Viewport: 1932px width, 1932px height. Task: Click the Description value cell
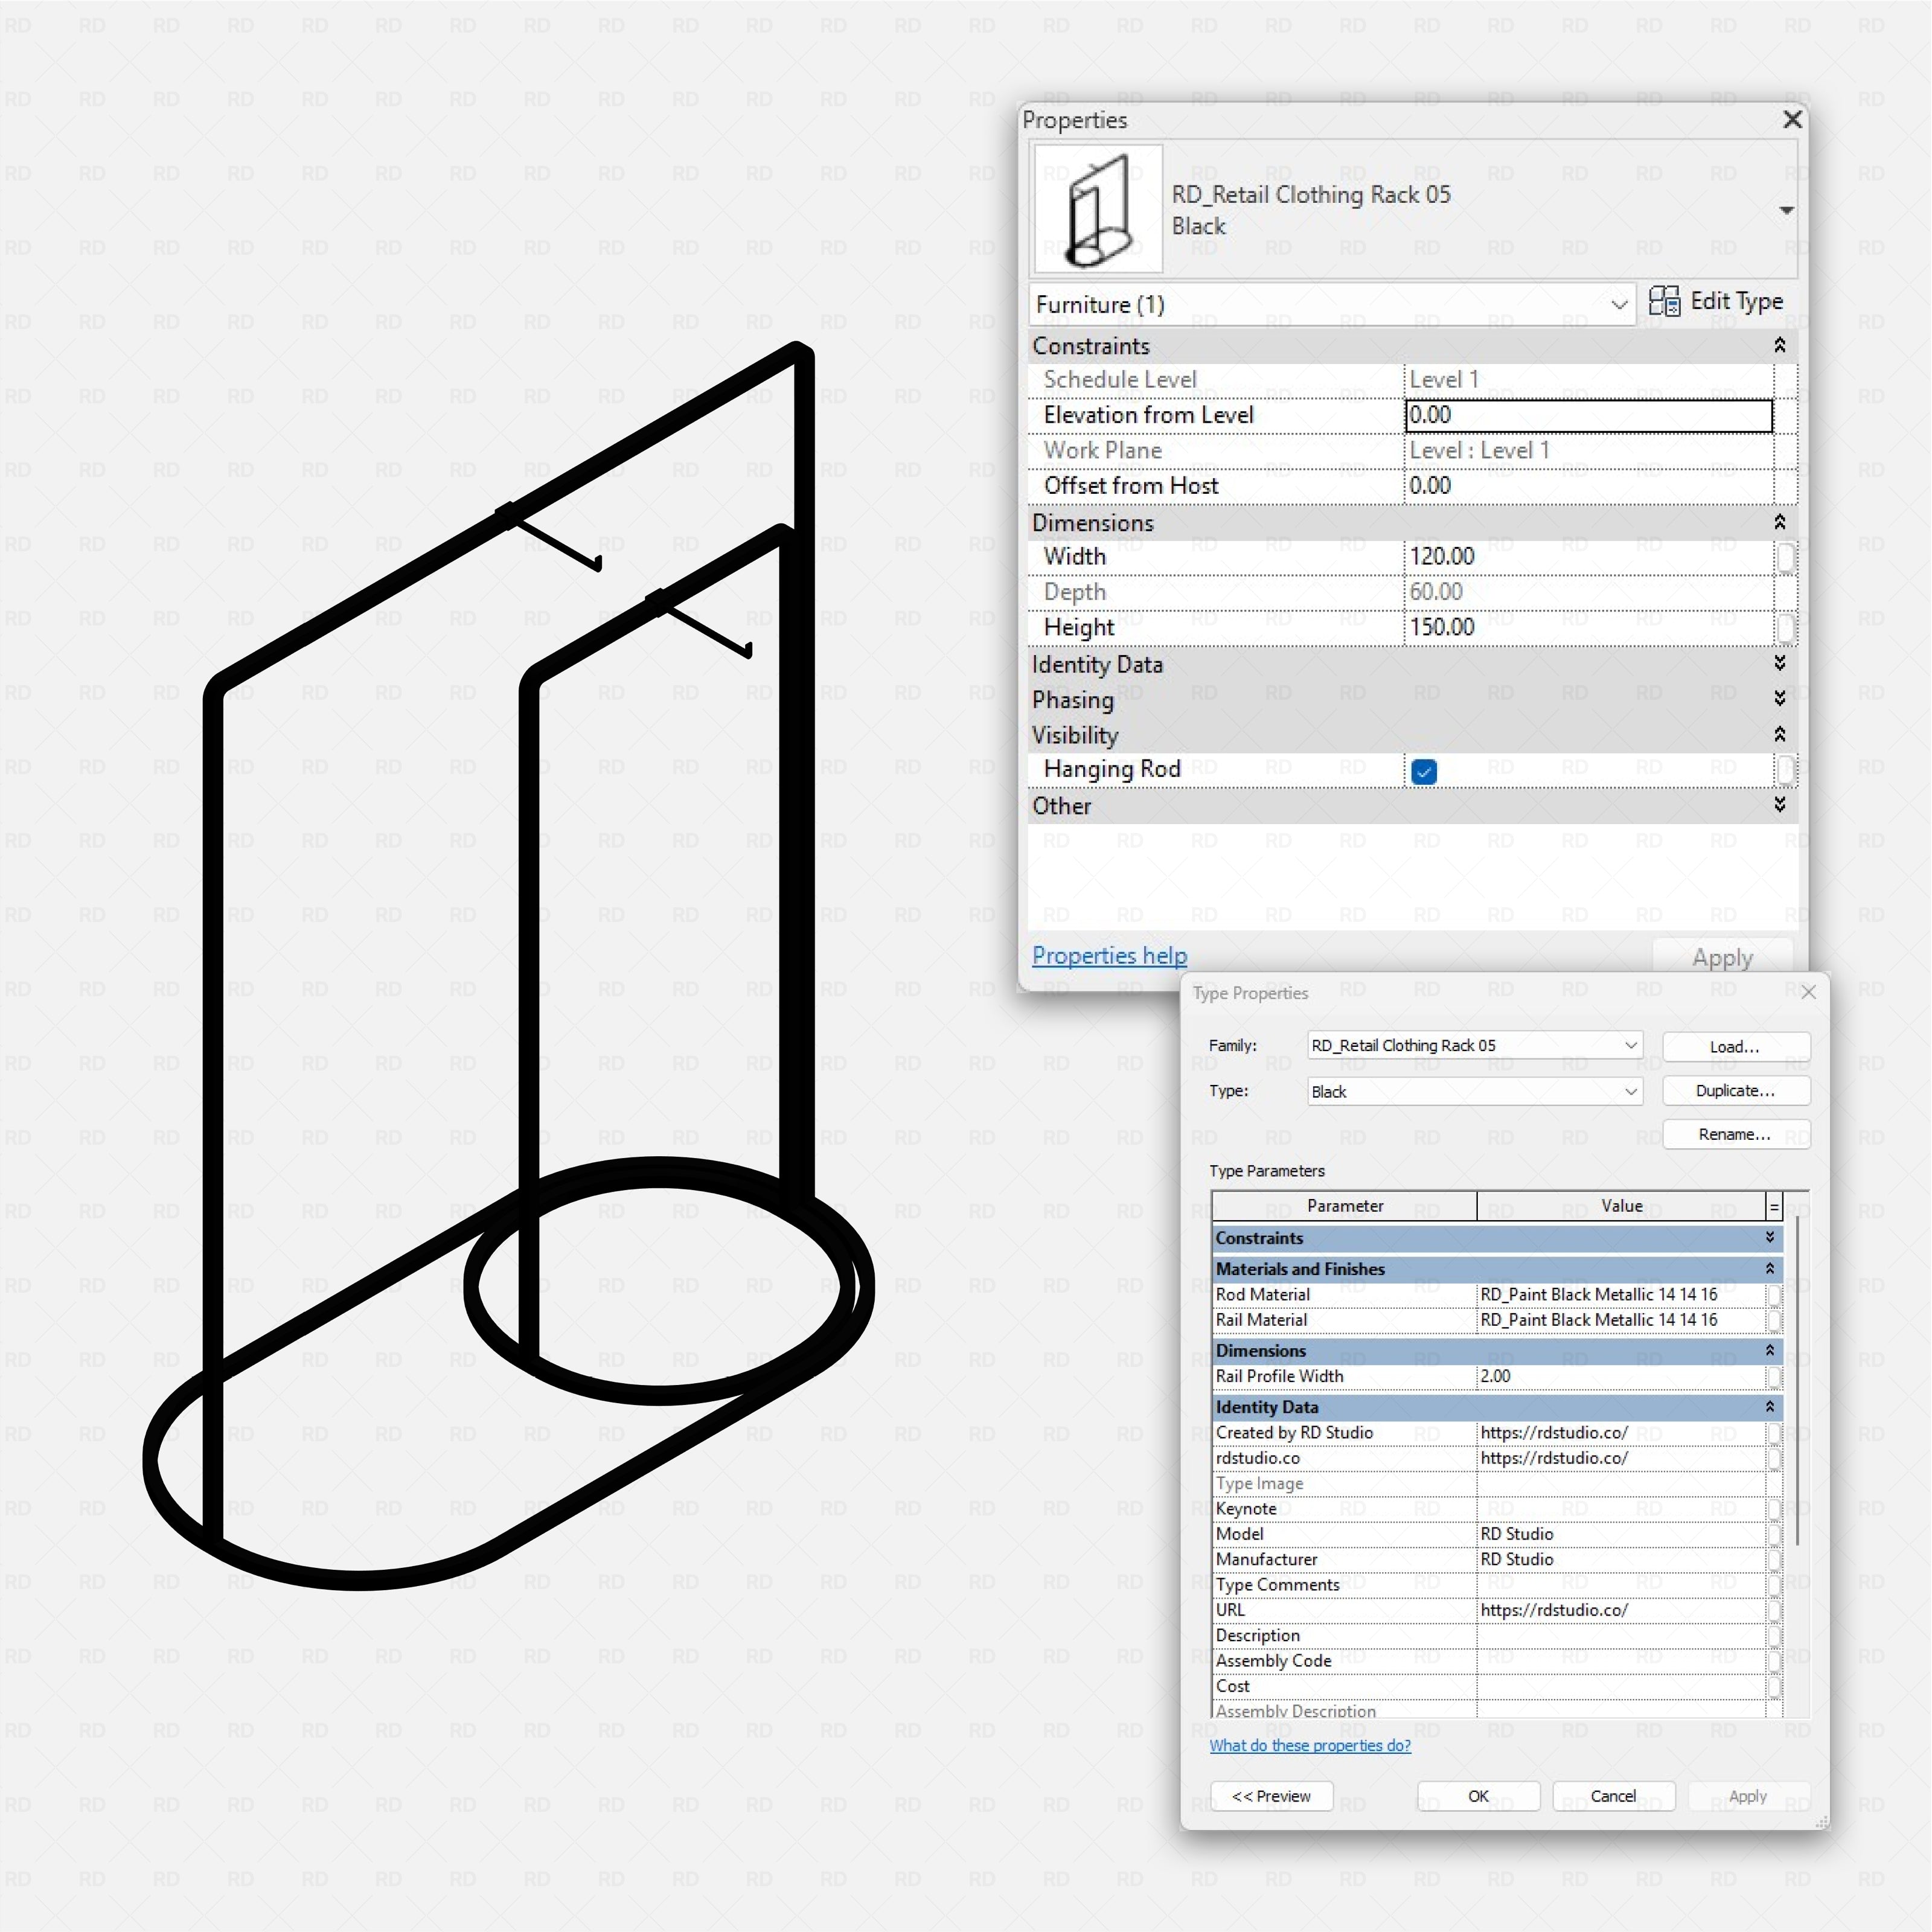(x=1621, y=1635)
